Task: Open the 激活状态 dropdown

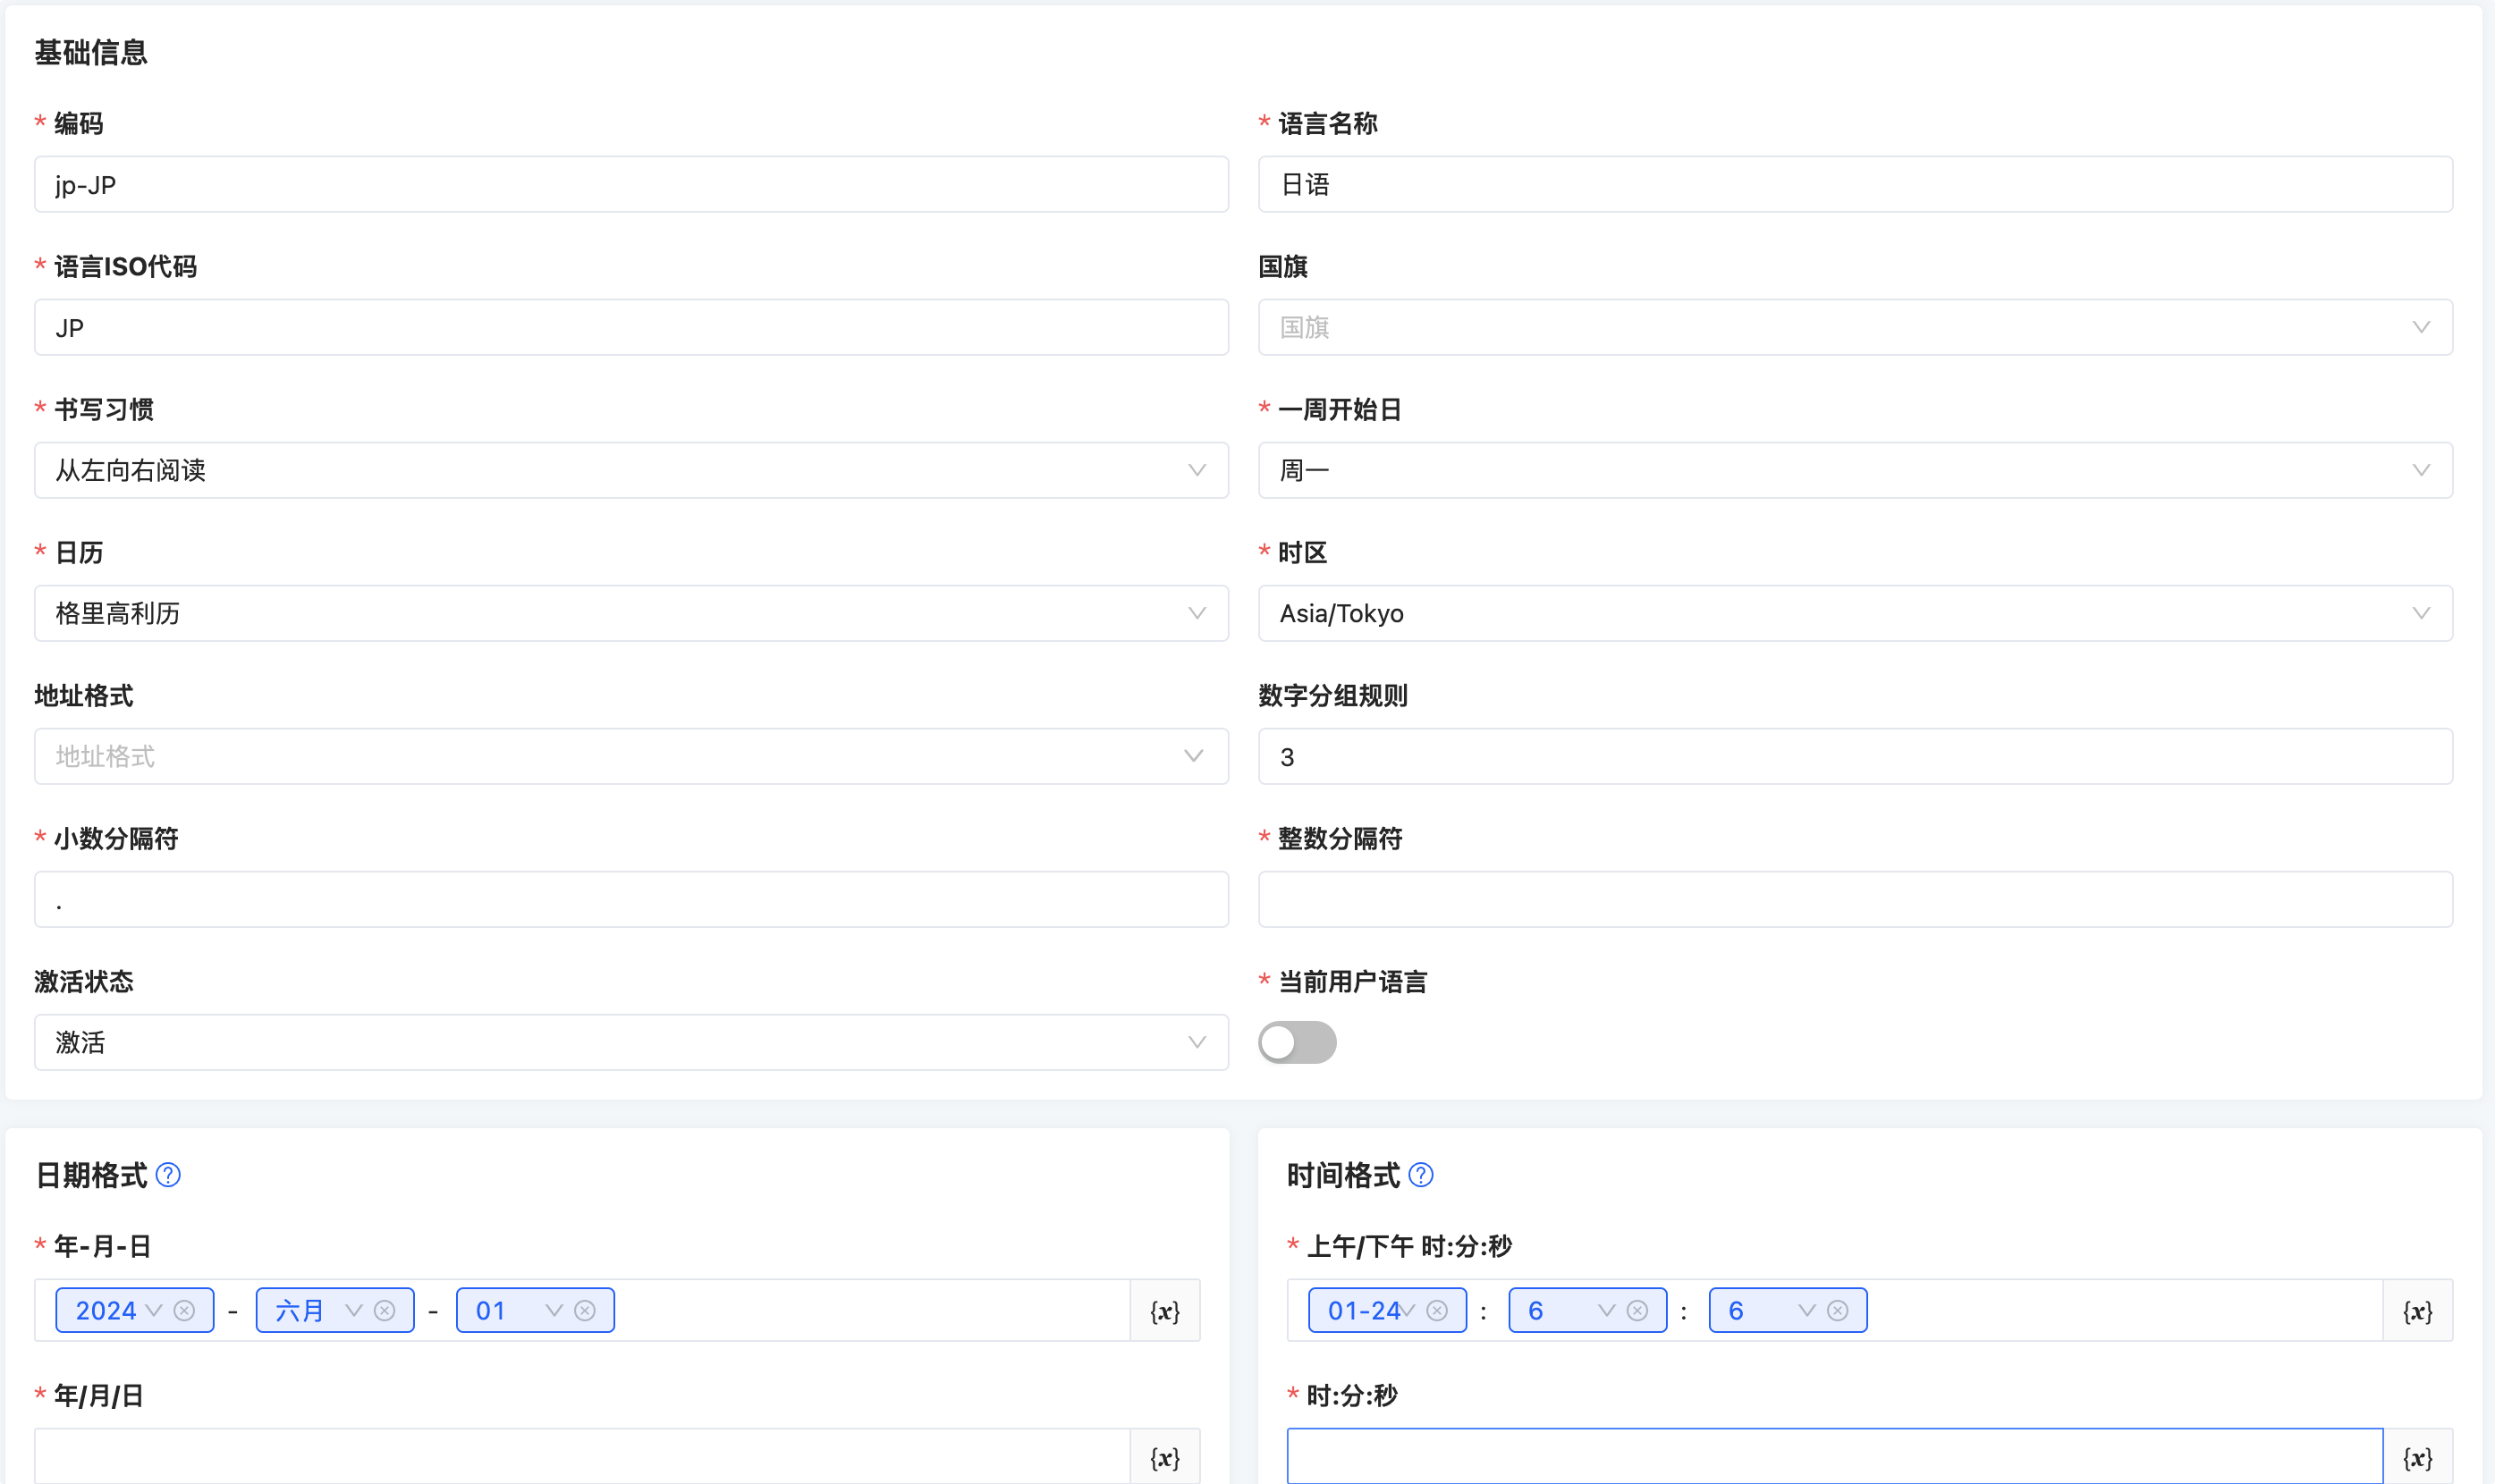Action: tap(630, 1042)
